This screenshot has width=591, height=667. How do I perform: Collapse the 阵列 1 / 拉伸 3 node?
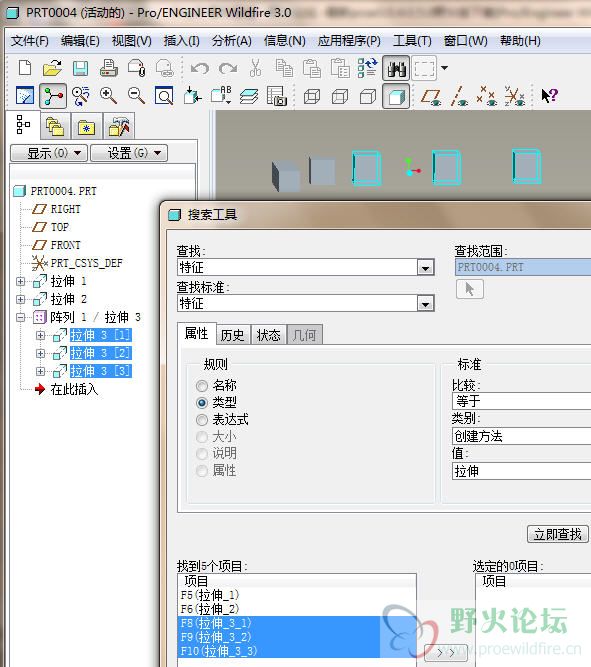[x=20, y=317]
